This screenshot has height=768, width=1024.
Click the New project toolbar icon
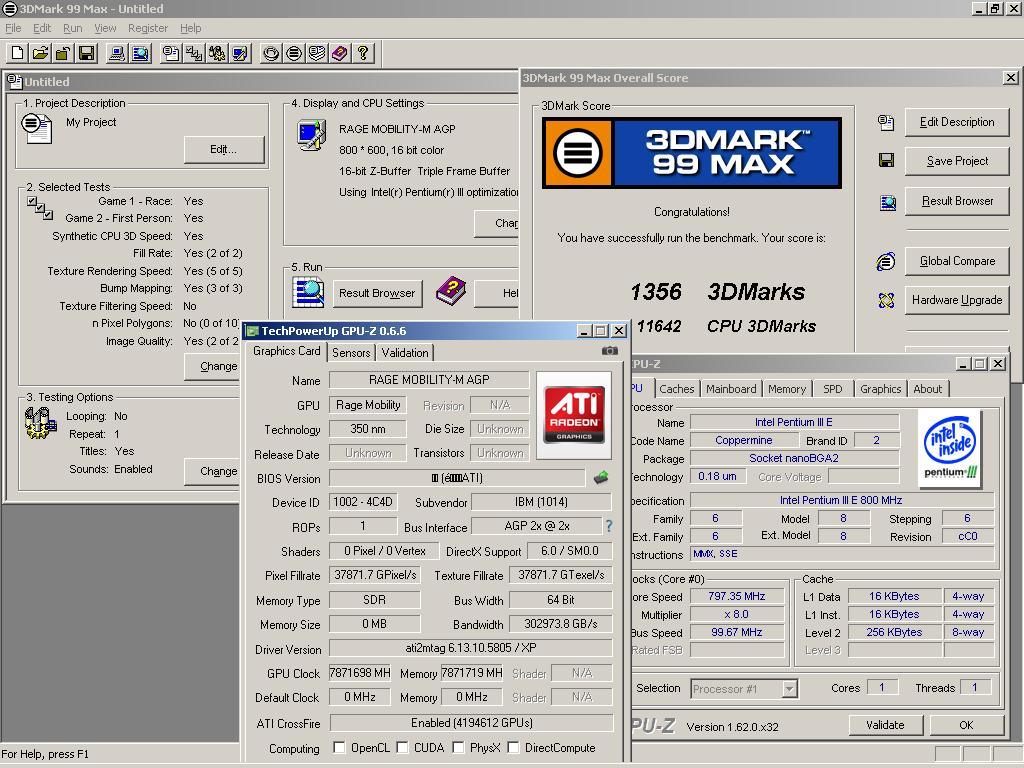(x=18, y=53)
